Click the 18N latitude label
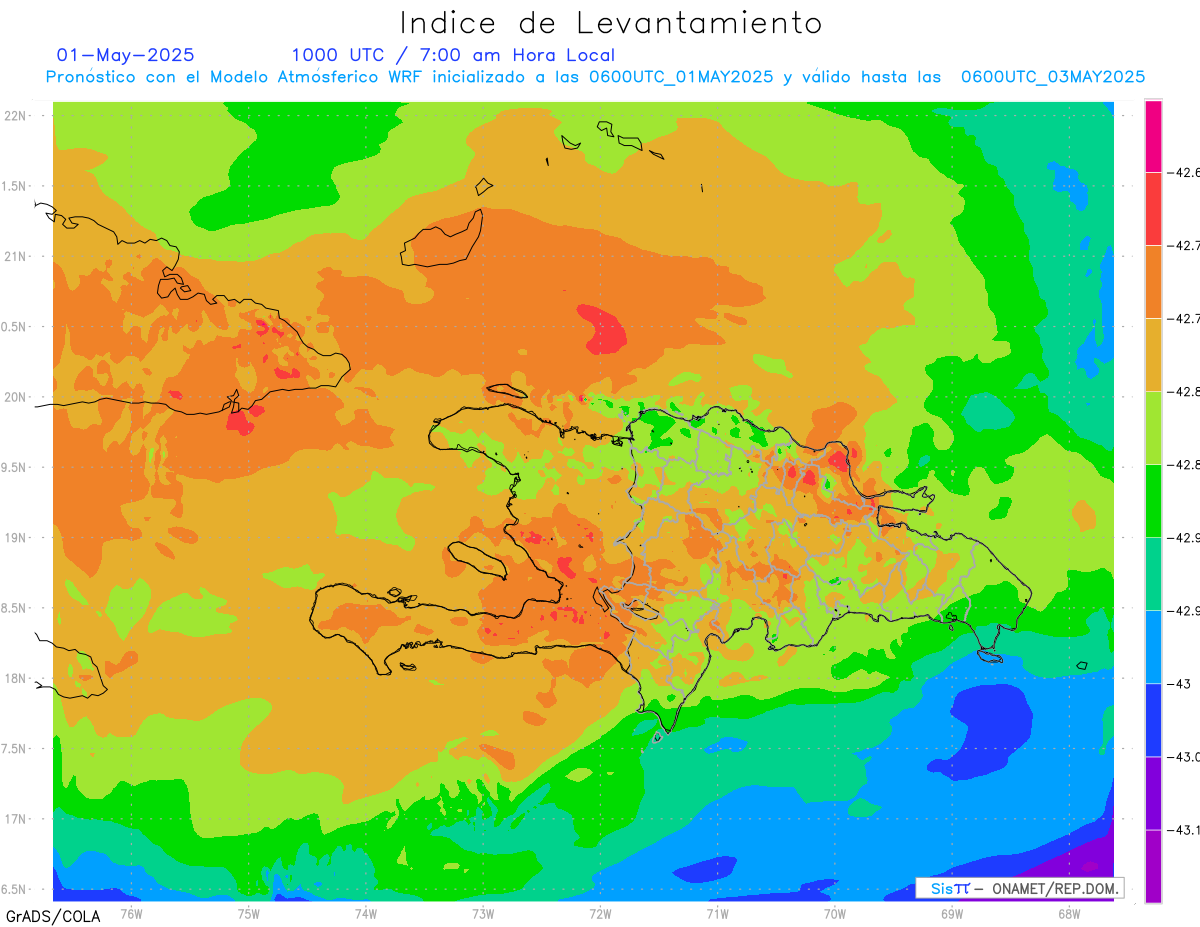This screenshot has height=927, width=1200. pyautogui.click(x=17, y=678)
